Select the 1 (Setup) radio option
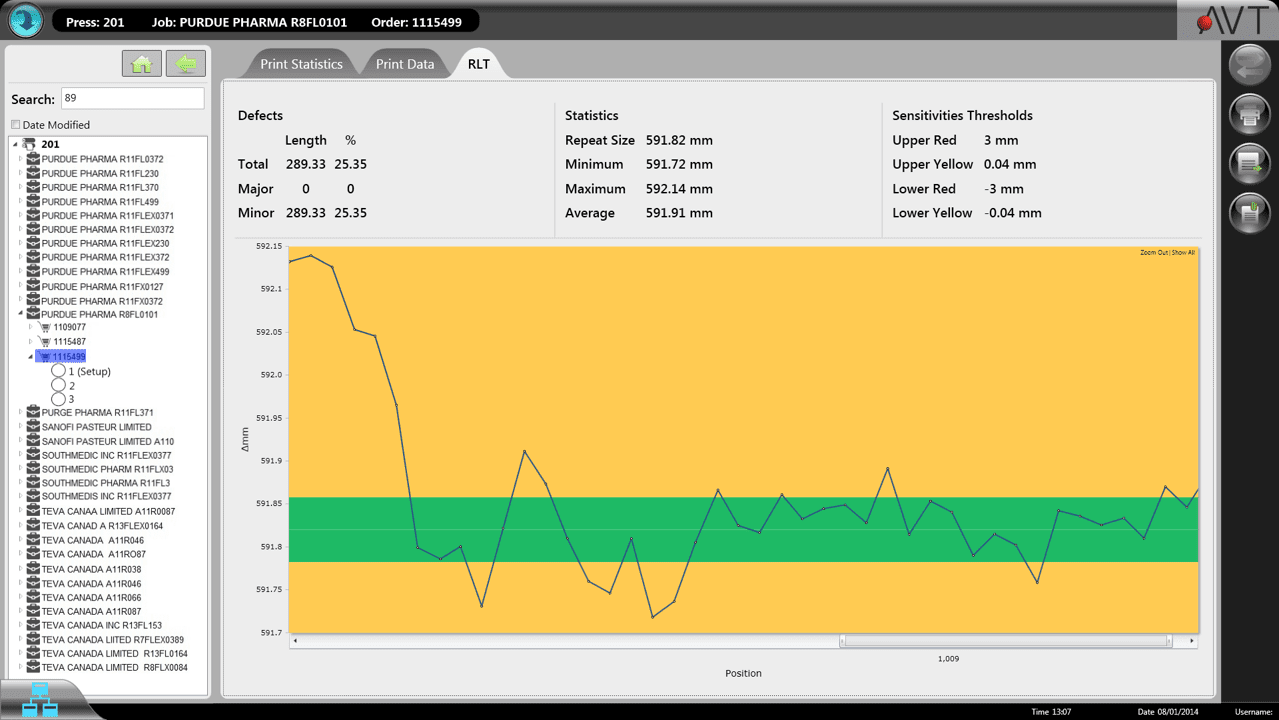The width and height of the screenshot is (1279, 720). [x=58, y=371]
